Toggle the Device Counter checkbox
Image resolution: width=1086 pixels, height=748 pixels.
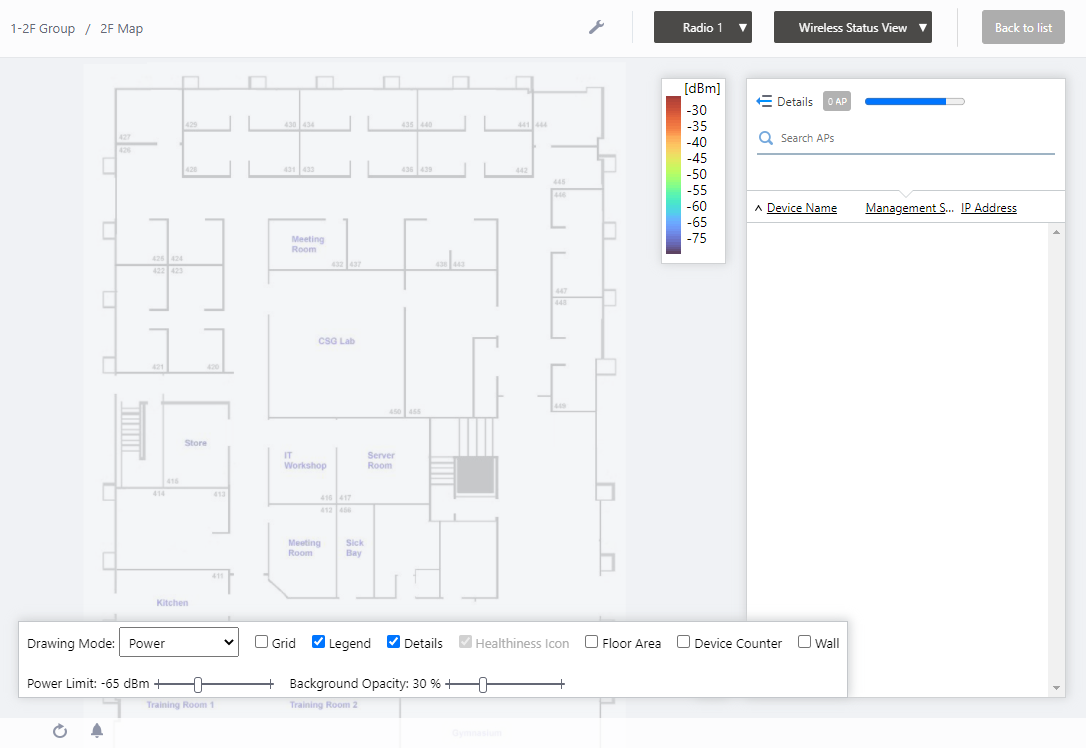coord(684,642)
